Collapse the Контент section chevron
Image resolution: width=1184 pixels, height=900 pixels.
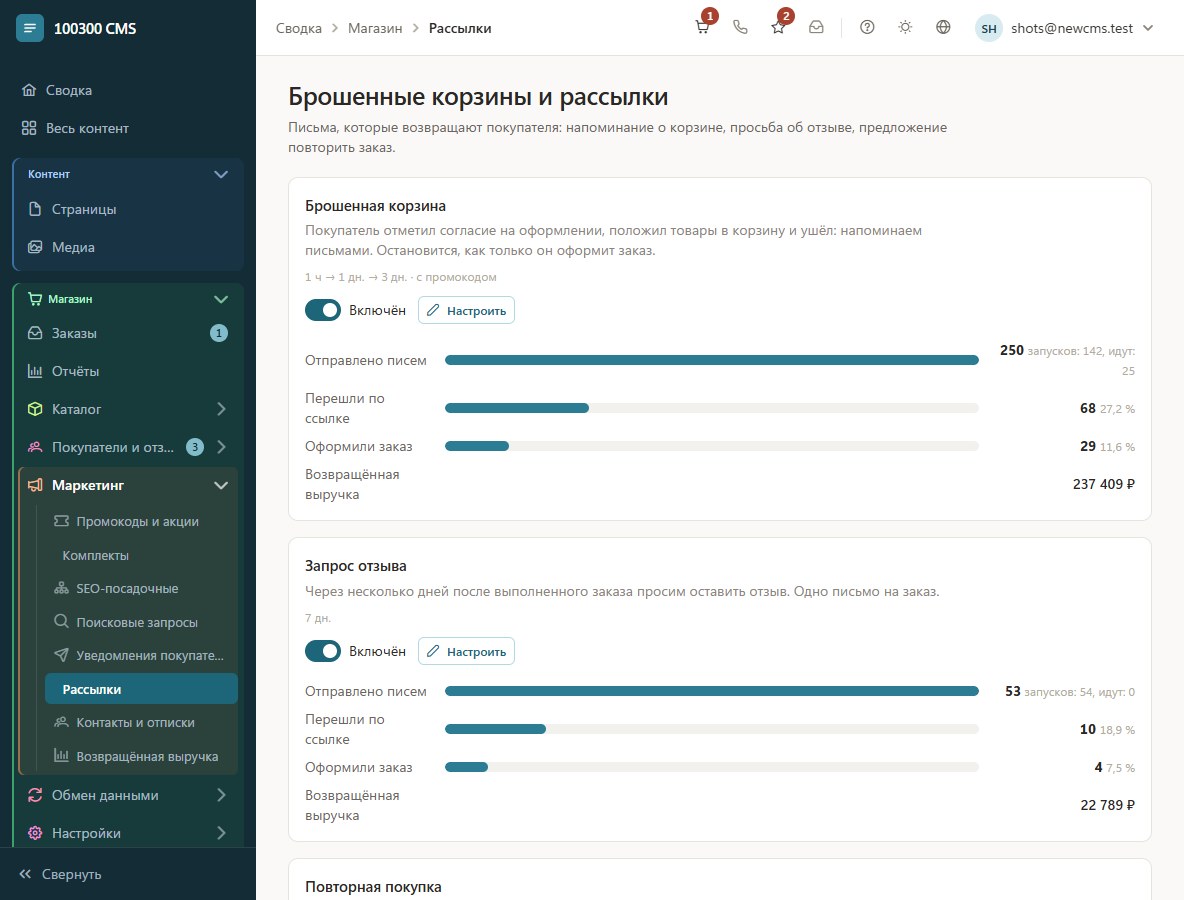coord(220,174)
